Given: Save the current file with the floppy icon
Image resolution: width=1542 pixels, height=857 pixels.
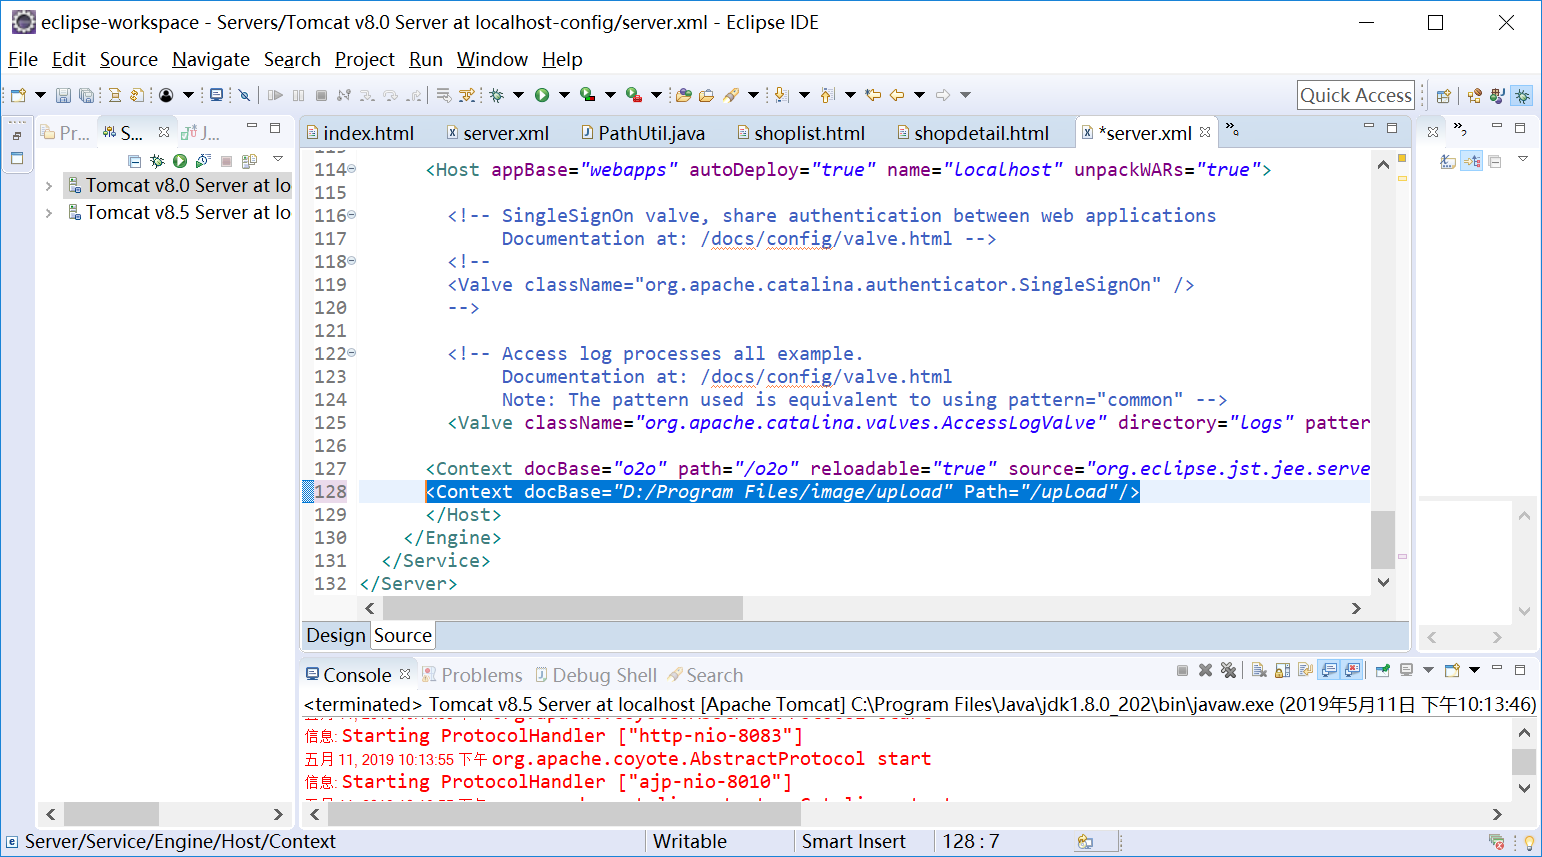Looking at the screenshot, I should pyautogui.click(x=63, y=95).
